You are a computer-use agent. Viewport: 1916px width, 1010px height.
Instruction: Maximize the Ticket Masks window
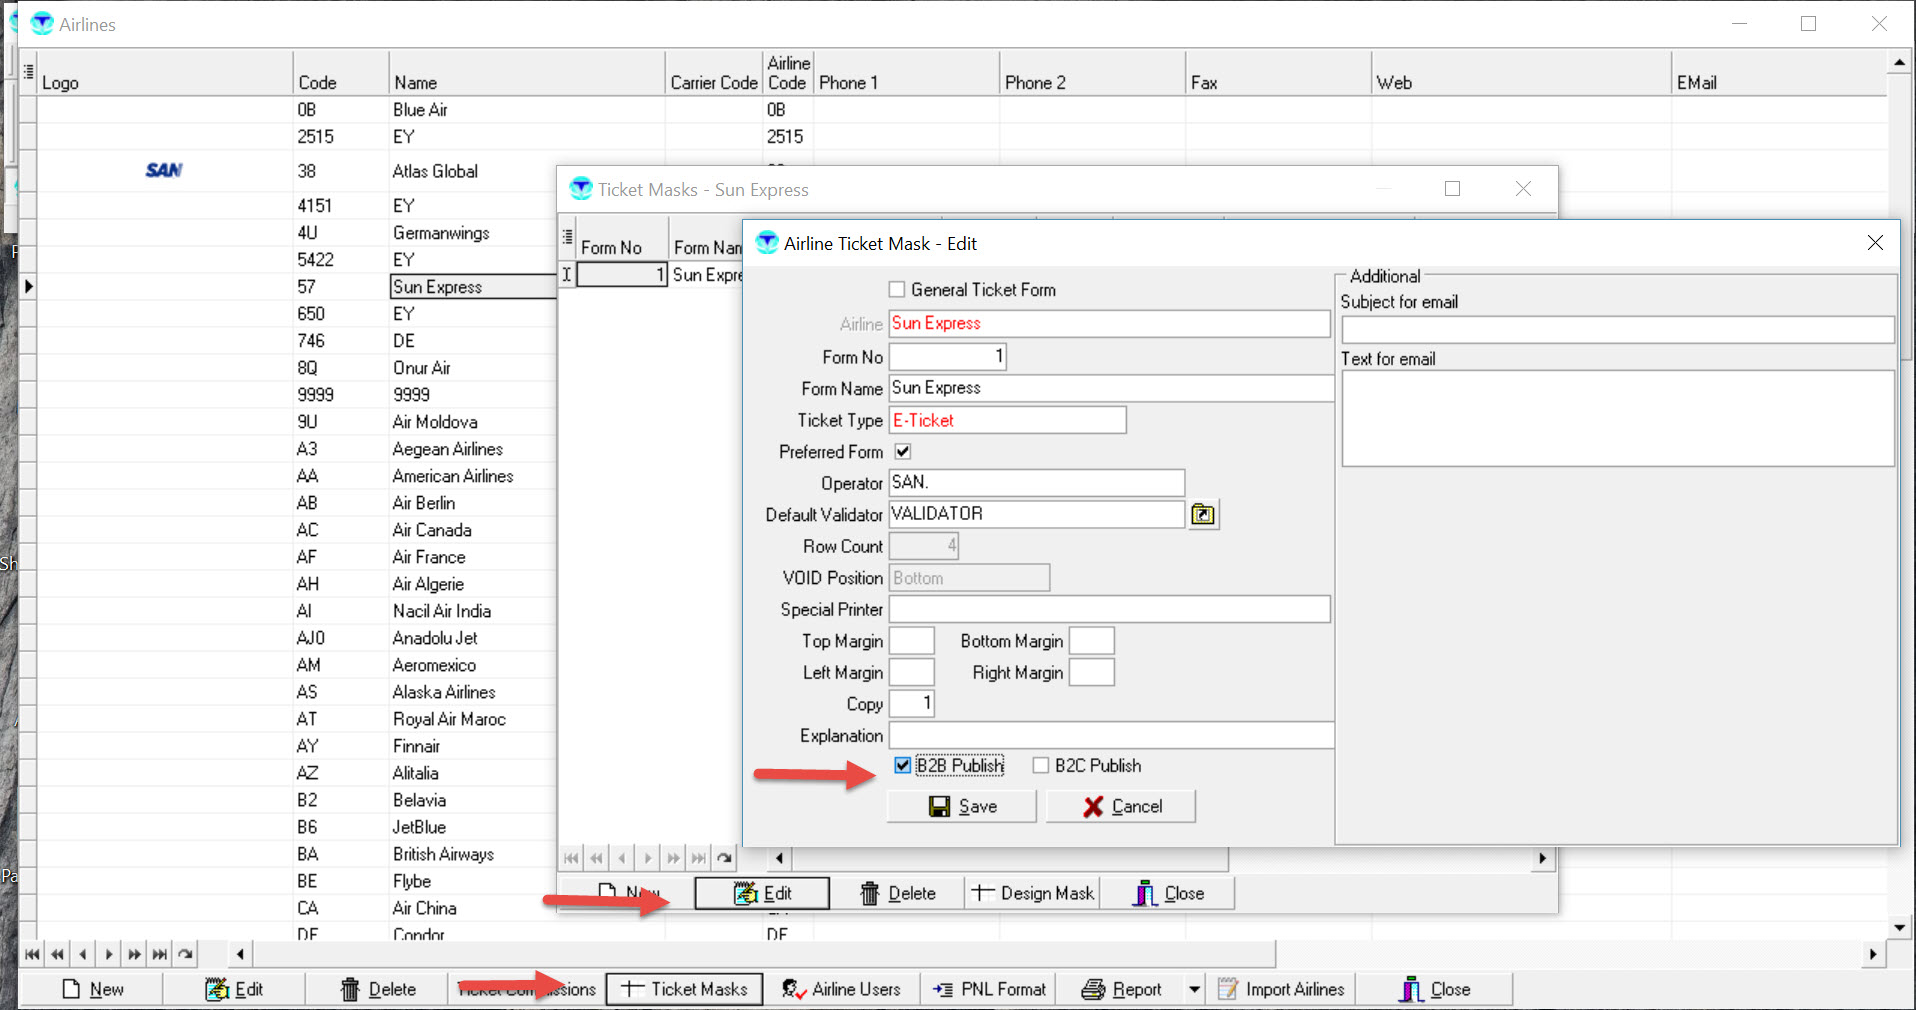1452,189
